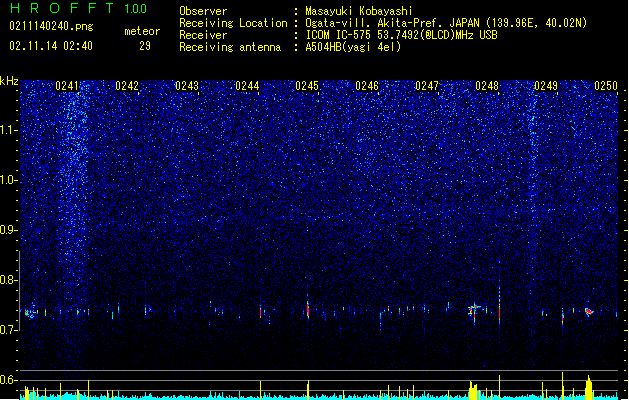Click the 0242 time marker
Image resolution: width=629 pixels, height=400 pixels.
127,86
